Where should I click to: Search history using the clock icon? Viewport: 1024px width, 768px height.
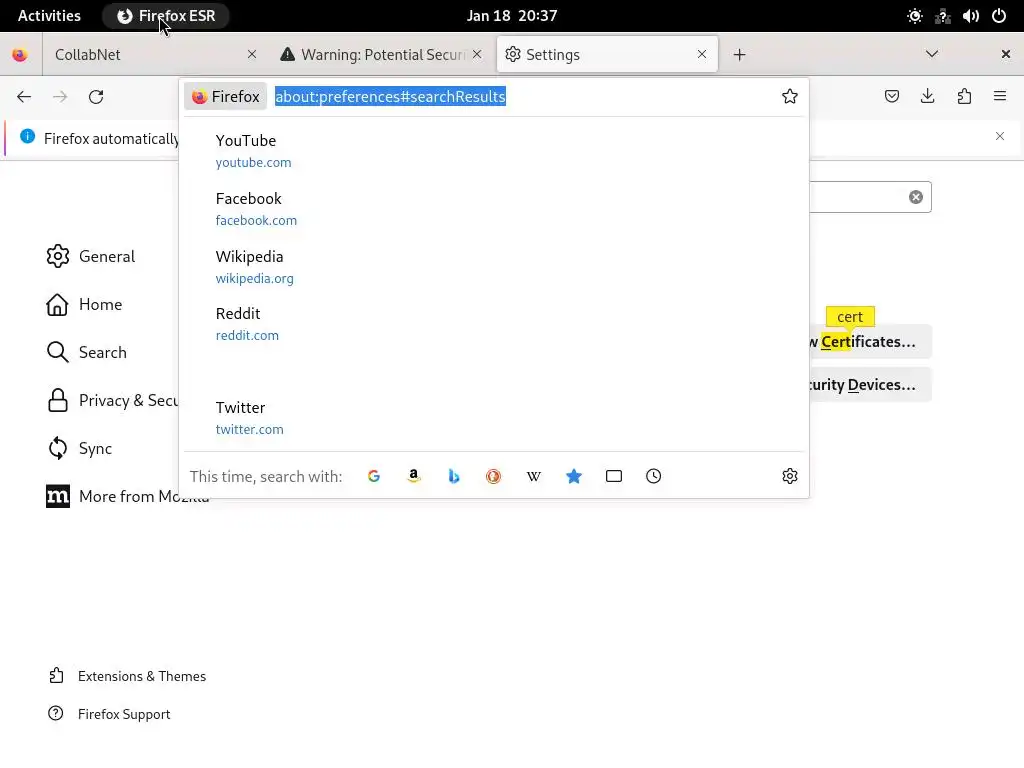tap(654, 476)
